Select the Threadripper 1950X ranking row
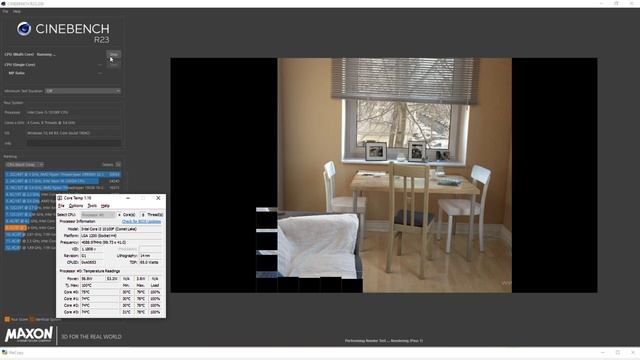This screenshot has height=360, width=640. [x=63, y=187]
